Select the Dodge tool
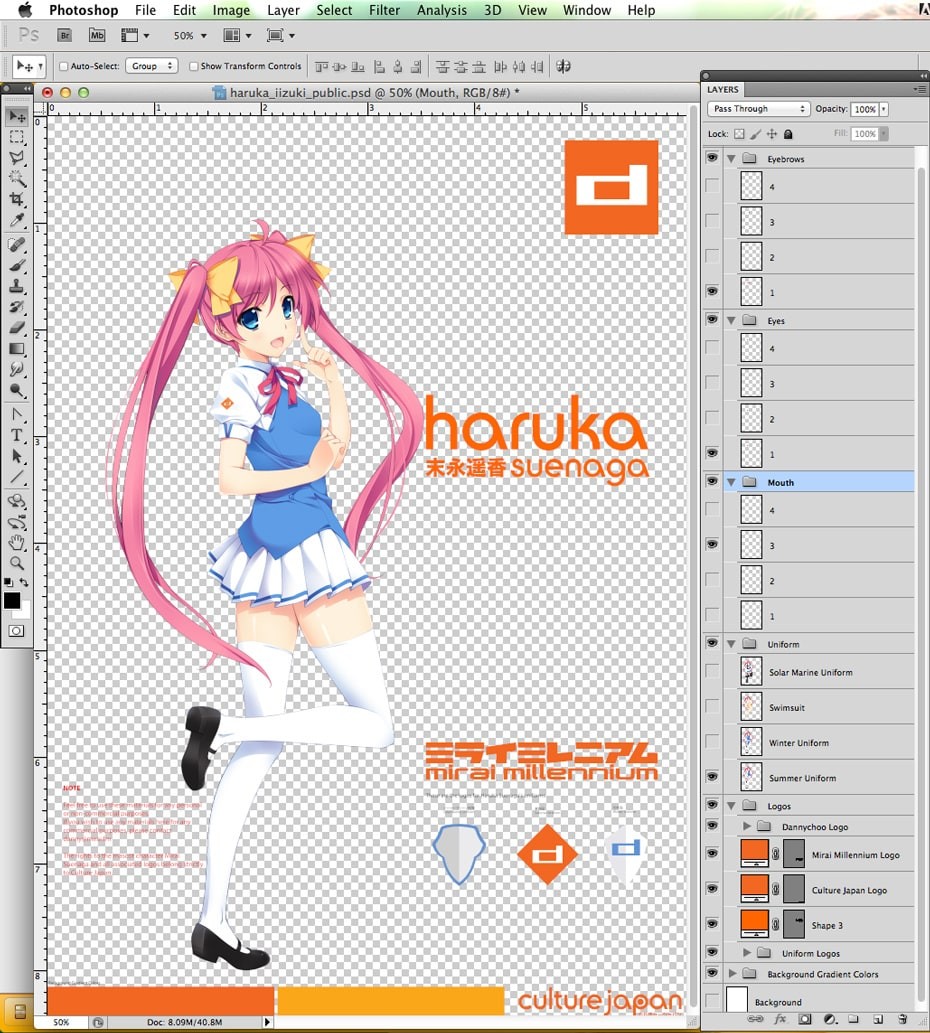Image resolution: width=930 pixels, height=1033 pixels. [x=17, y=390]
